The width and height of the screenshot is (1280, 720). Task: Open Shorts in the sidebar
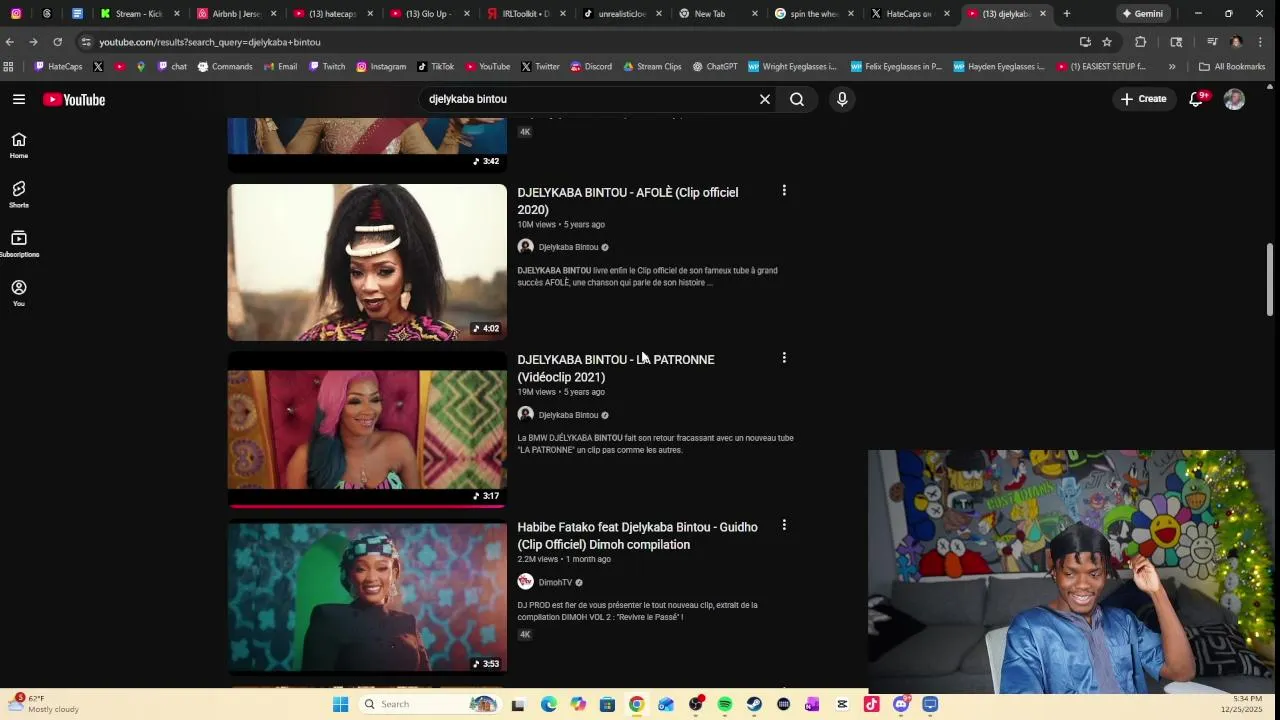click(19, 195)
